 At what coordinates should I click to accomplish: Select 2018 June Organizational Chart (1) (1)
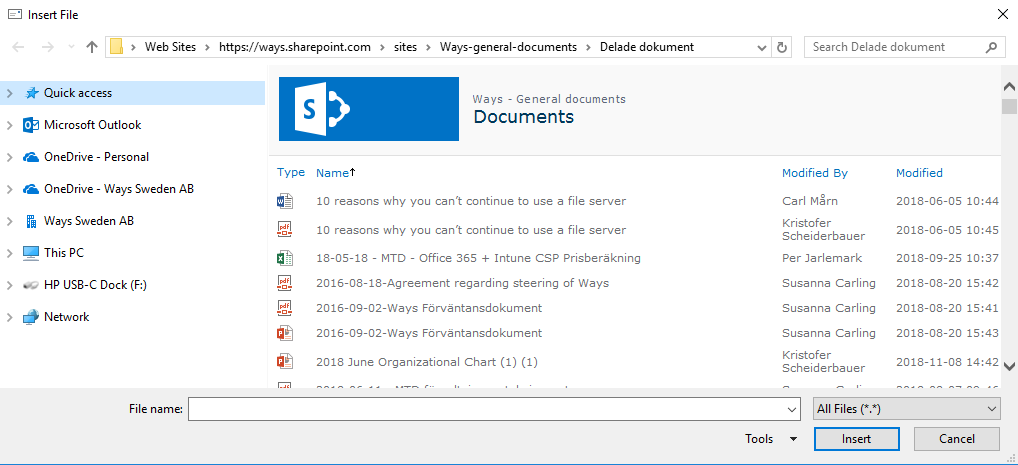click(x=427, y=362)
